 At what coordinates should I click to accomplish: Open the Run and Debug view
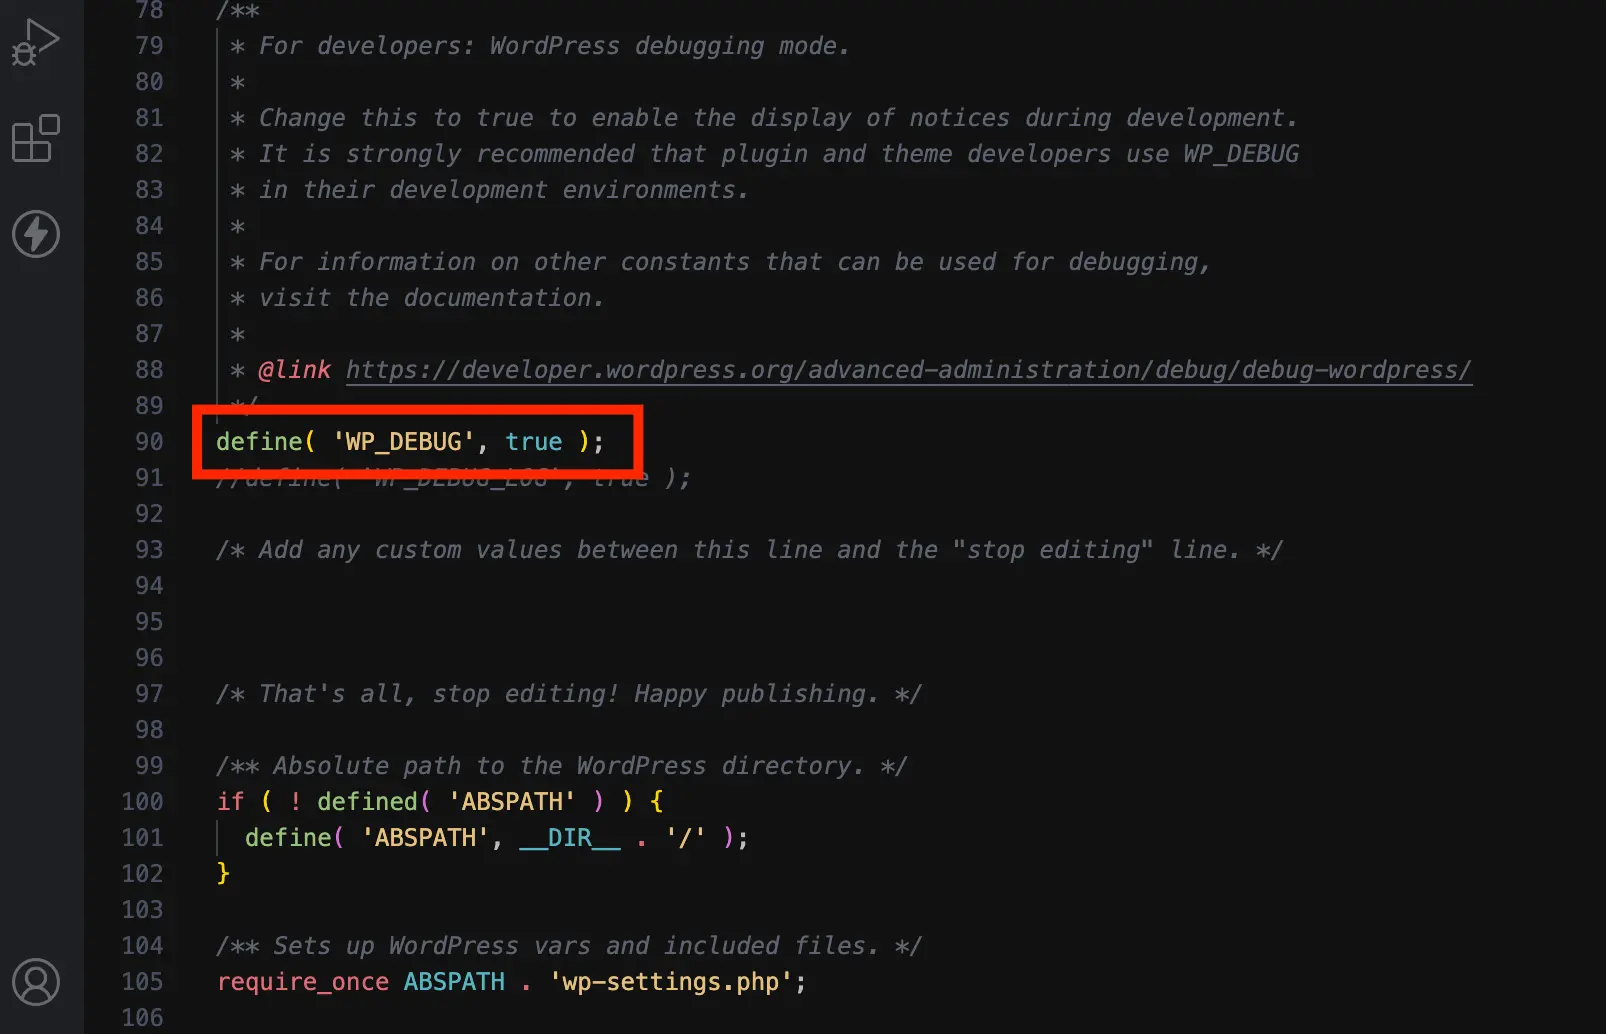[x=36, y=44]
